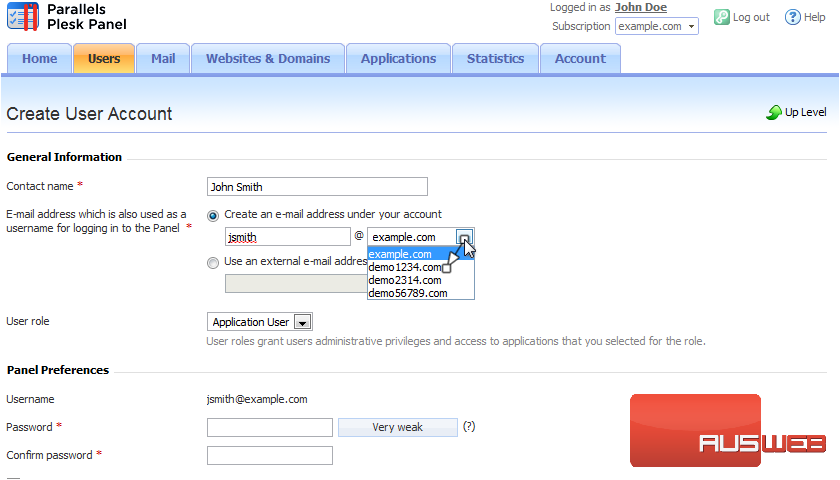
Task: Click the Create User Account page title
Action: (89, 114)
